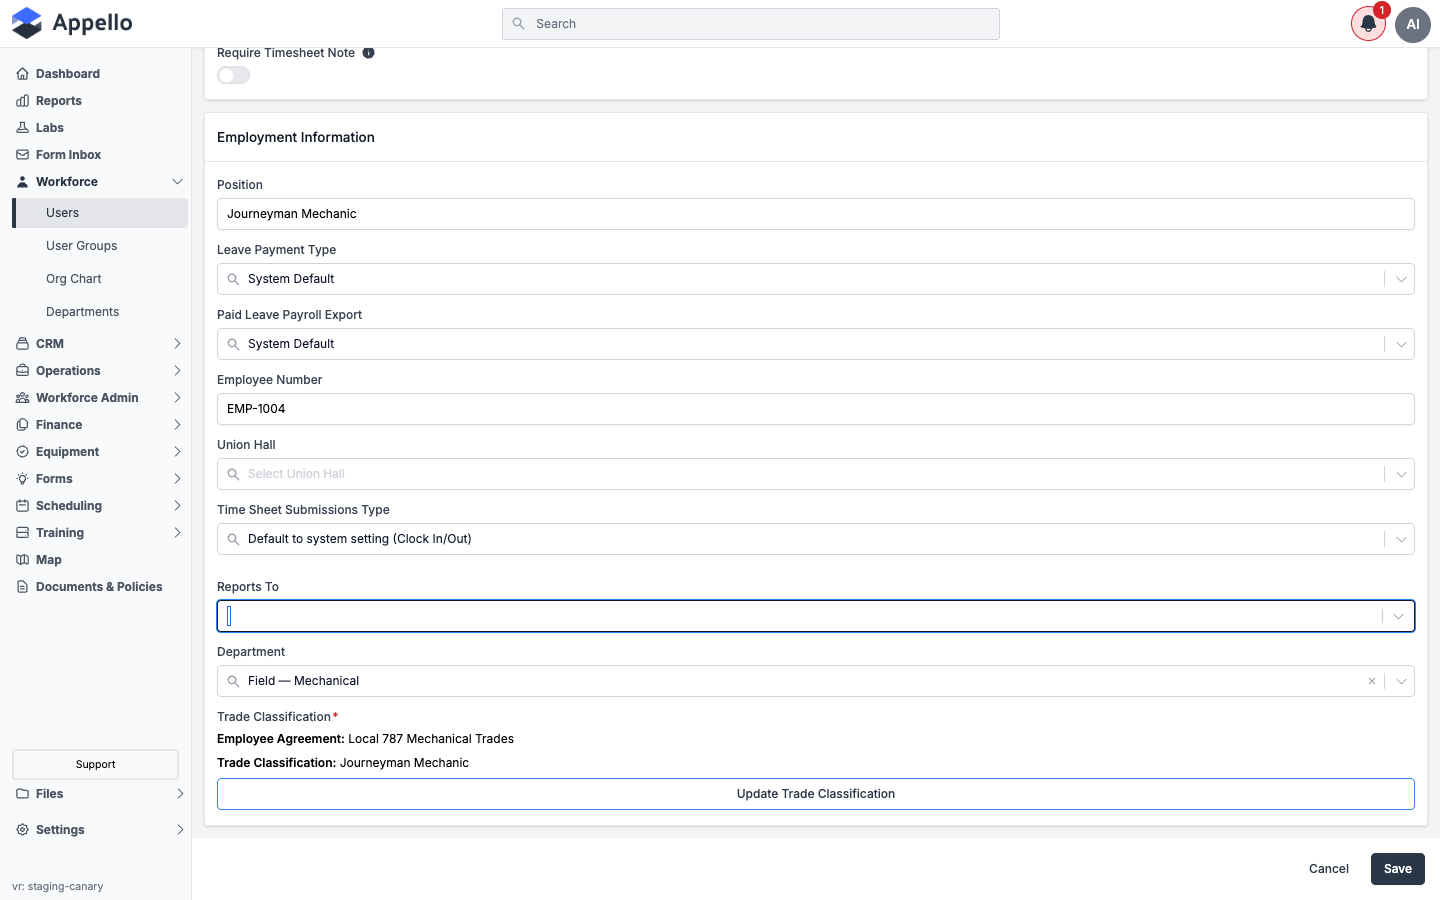Click the Scheduling calendar icon
1440x900 pixels.
(22, 506)
